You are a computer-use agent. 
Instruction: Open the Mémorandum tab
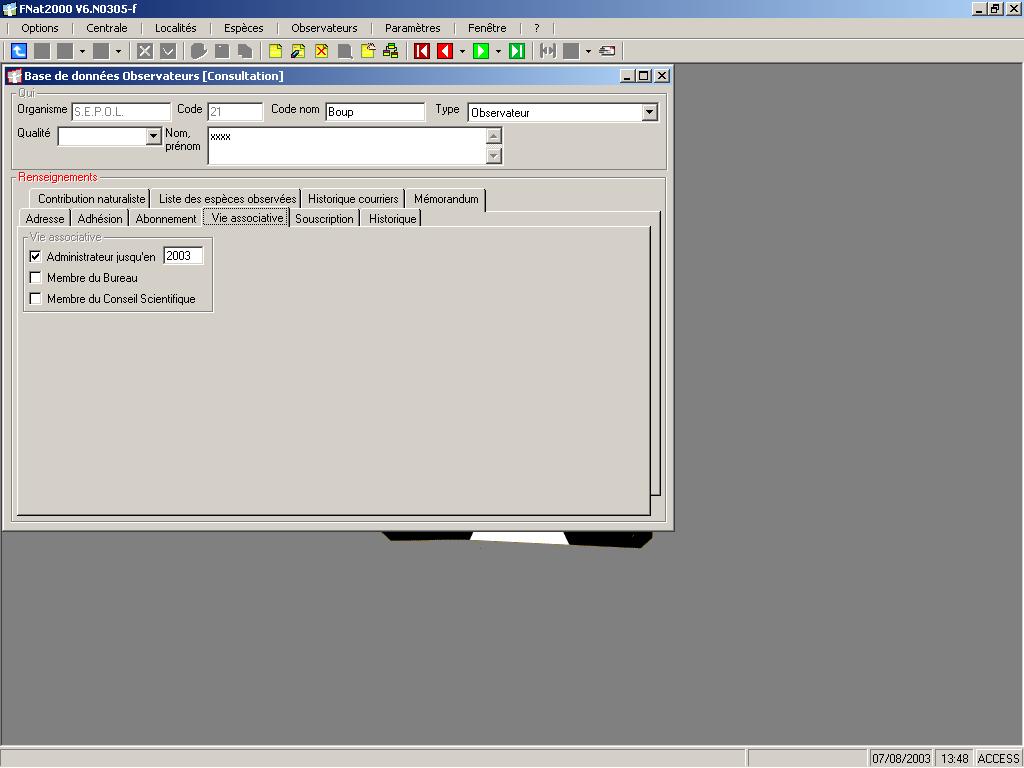(x=446, y=199)
